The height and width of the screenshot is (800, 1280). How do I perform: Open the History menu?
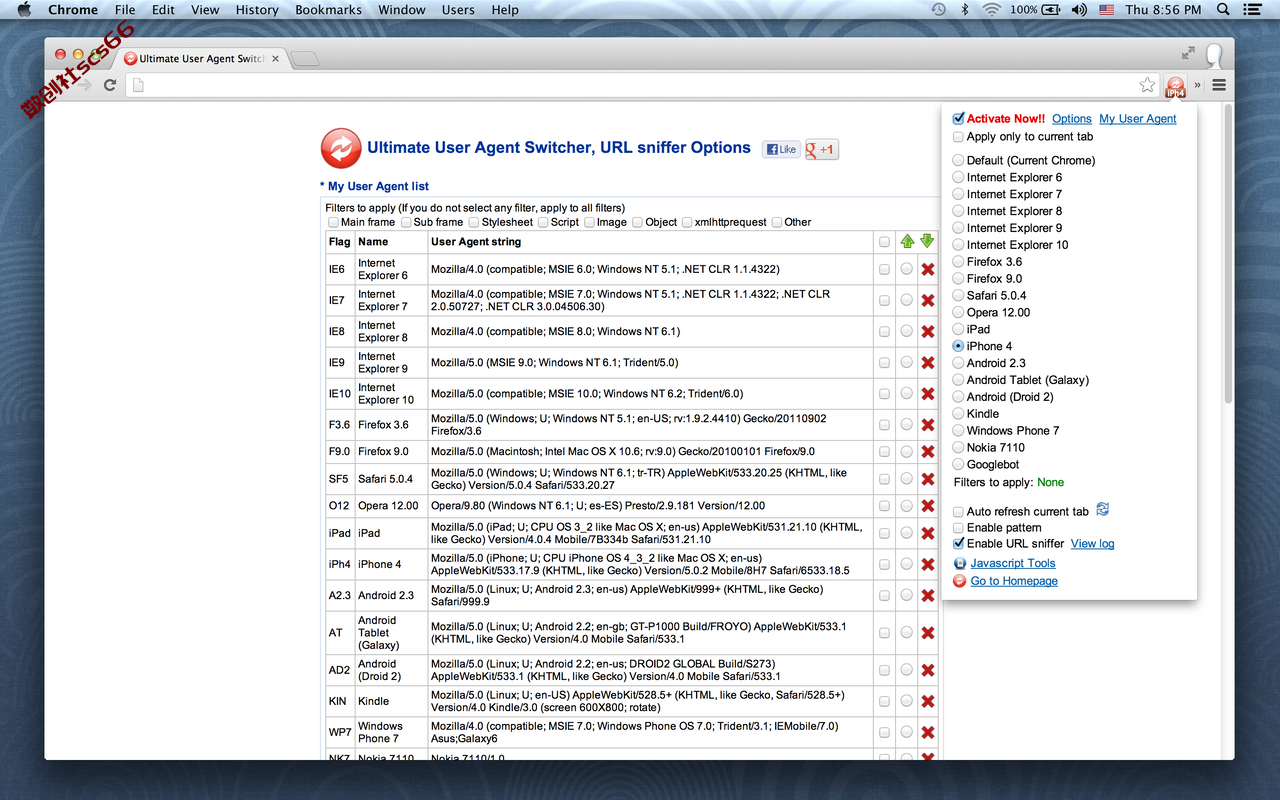click(x=257, y=9)
